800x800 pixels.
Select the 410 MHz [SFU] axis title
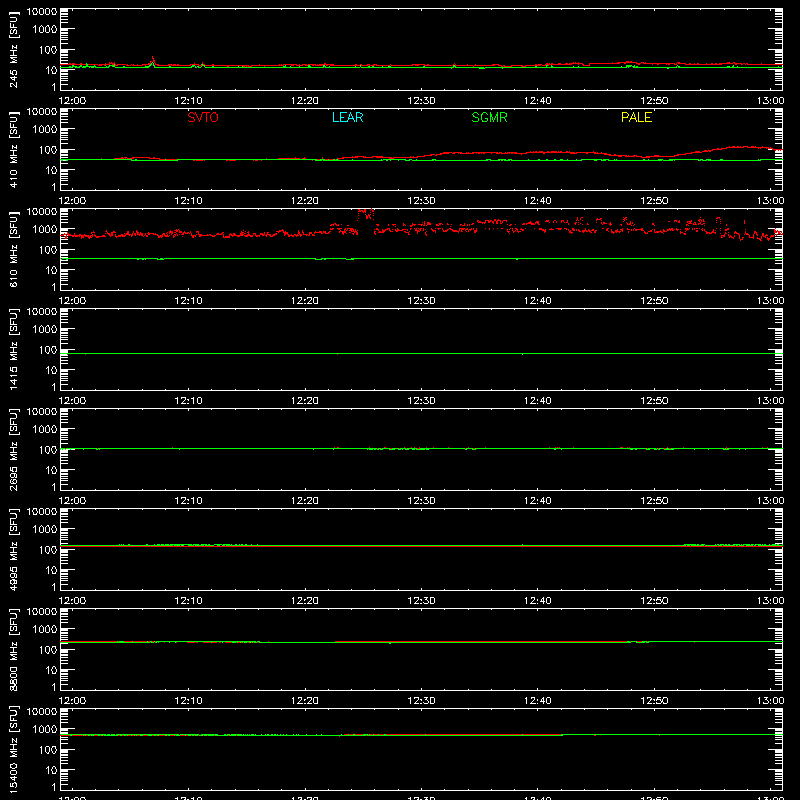[13, 149]
